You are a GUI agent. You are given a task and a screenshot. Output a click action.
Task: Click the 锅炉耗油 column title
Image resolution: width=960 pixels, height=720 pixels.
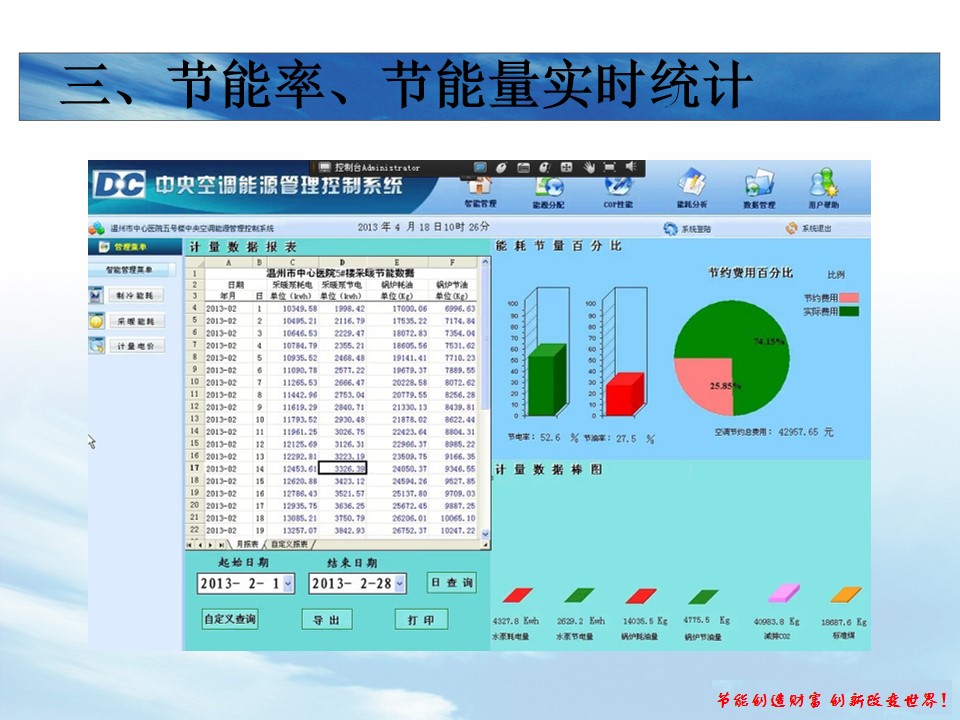tap(397, 285)
